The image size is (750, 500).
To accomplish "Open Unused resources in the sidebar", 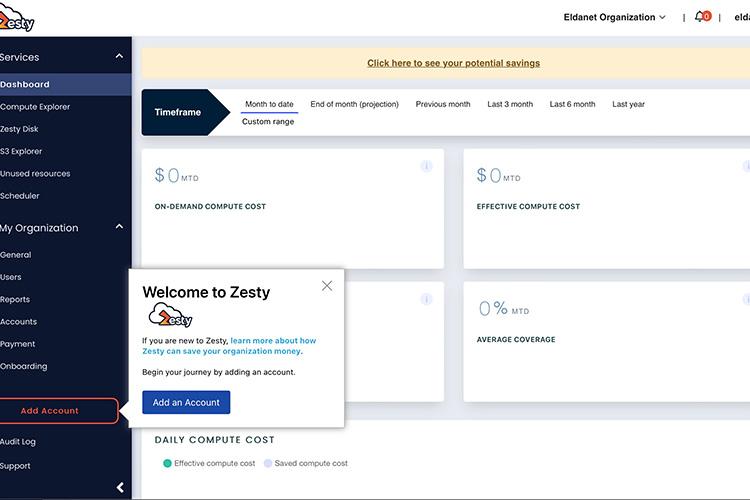I will (35, 173).
